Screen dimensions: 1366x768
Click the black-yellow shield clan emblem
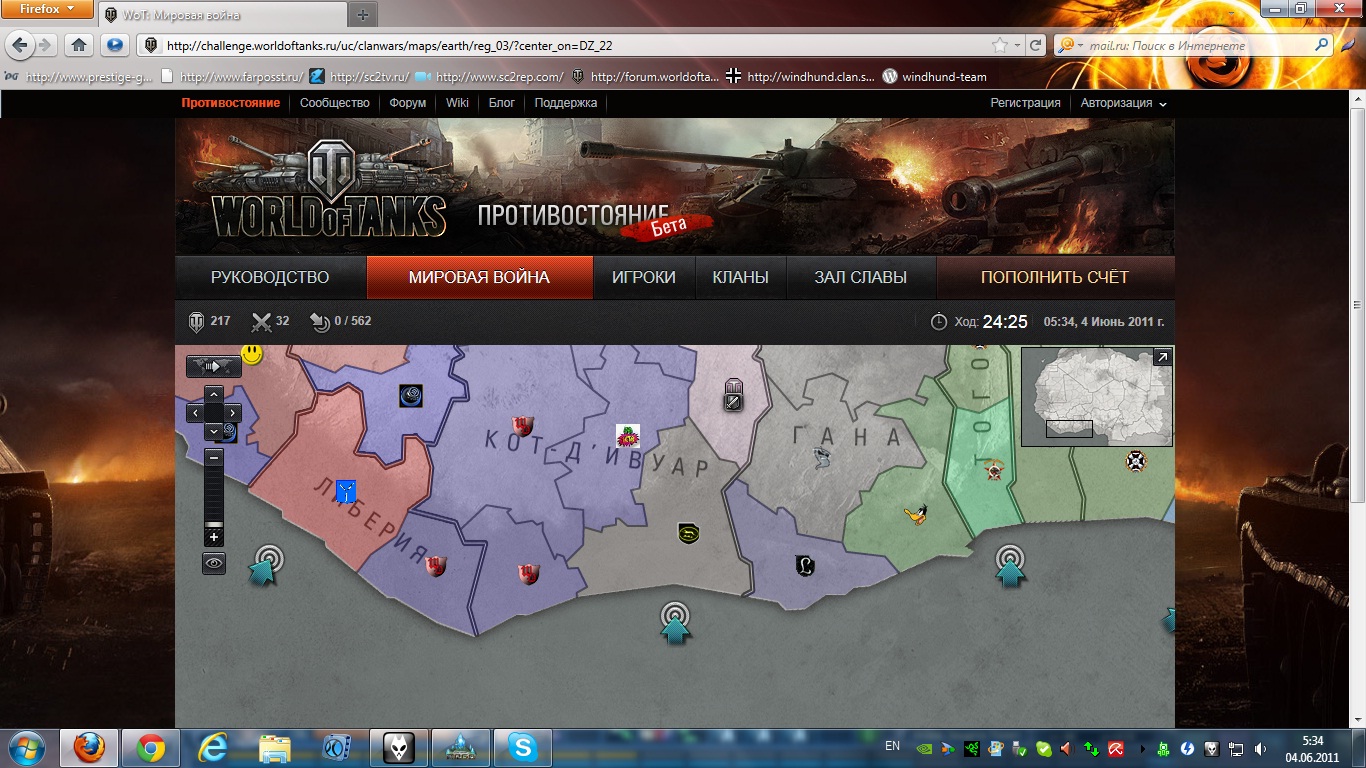pos(688,533)
